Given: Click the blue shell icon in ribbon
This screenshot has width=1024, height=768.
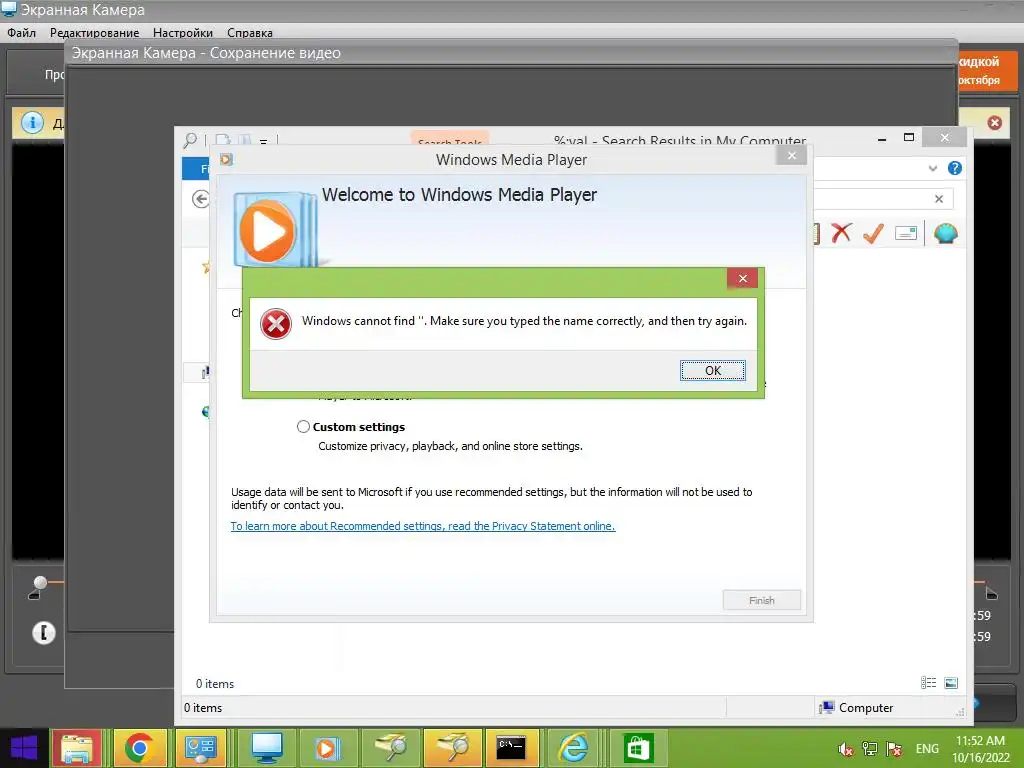Looking at the screenshot, I should click(x=946, y=232).
